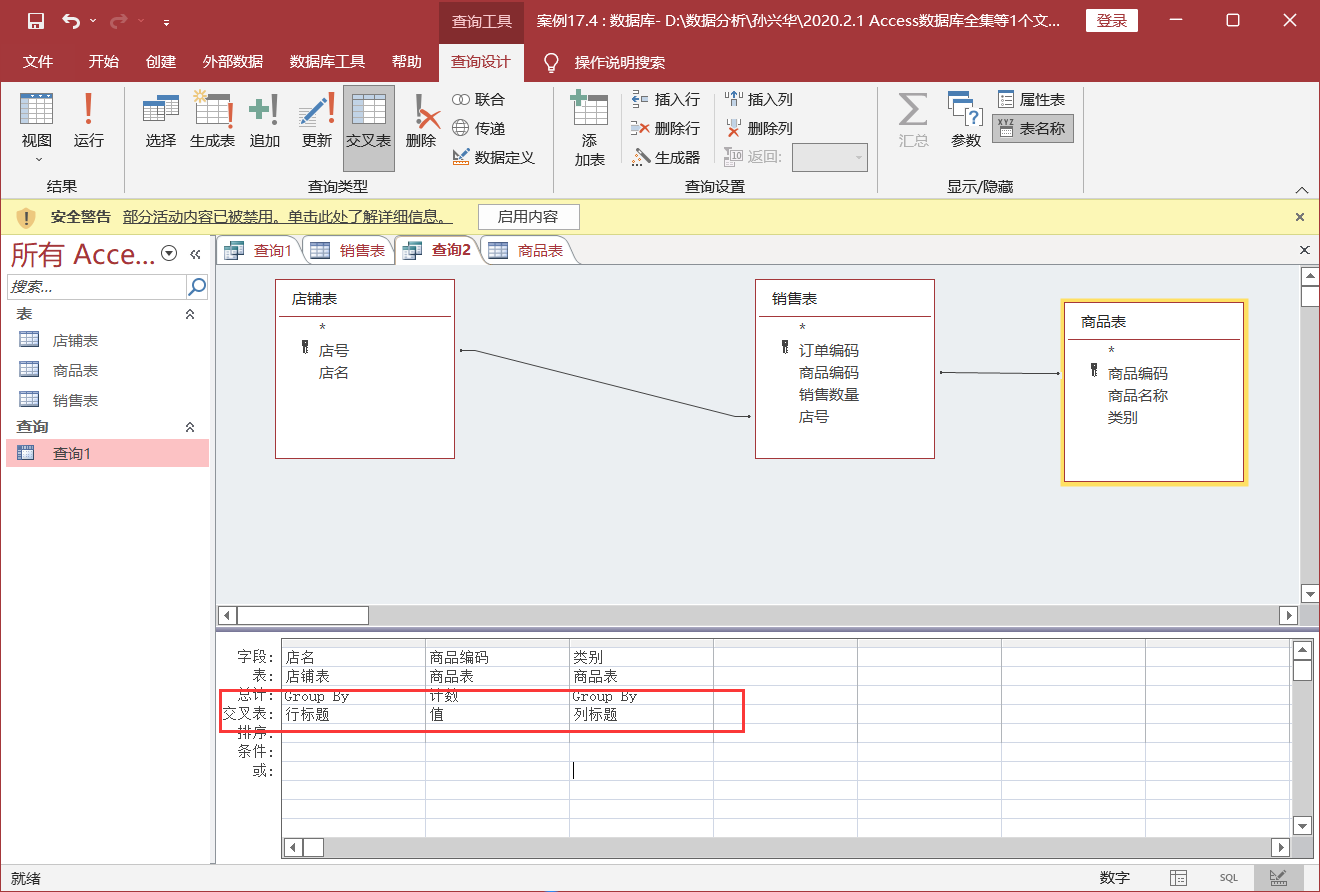This screenshot has height=892, width=1320.
Task: Click 删除行 delete rows
Action: [666, 128]
